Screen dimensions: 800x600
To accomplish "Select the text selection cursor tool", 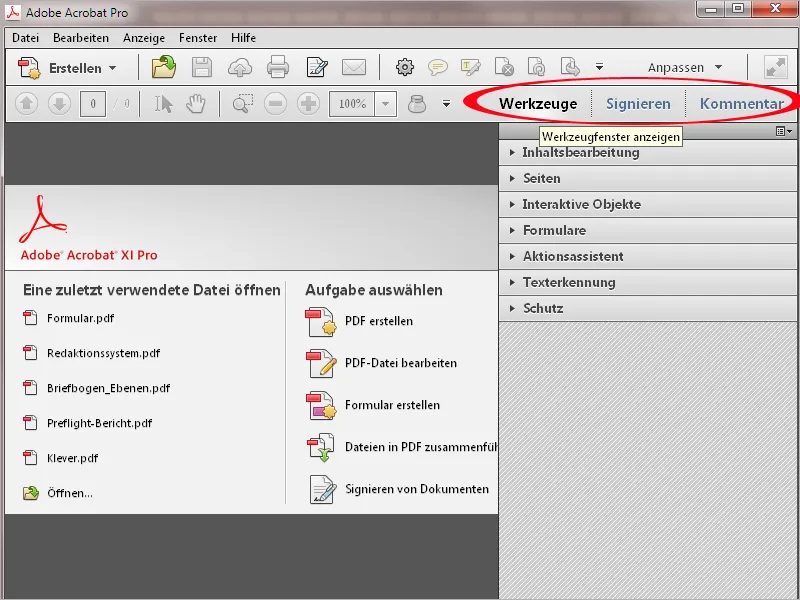I will click(x=163, y=104).
